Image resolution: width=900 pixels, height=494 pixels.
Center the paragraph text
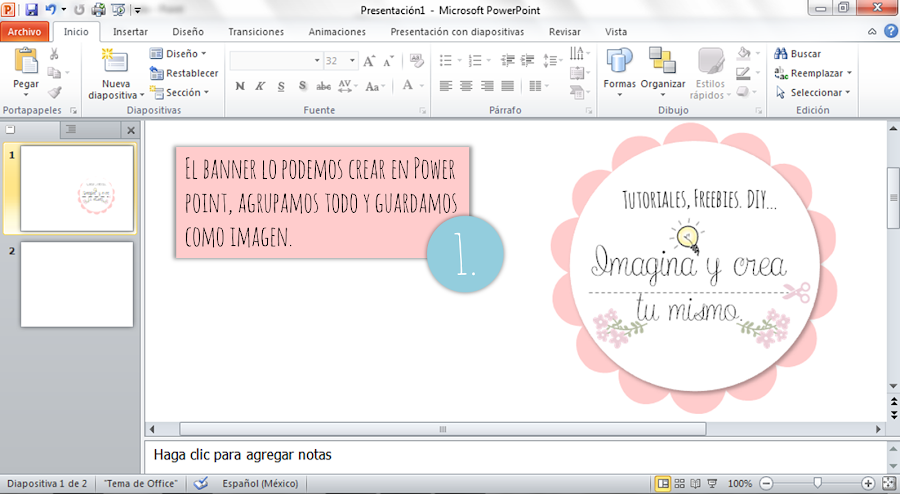click(x=466, y=86)
